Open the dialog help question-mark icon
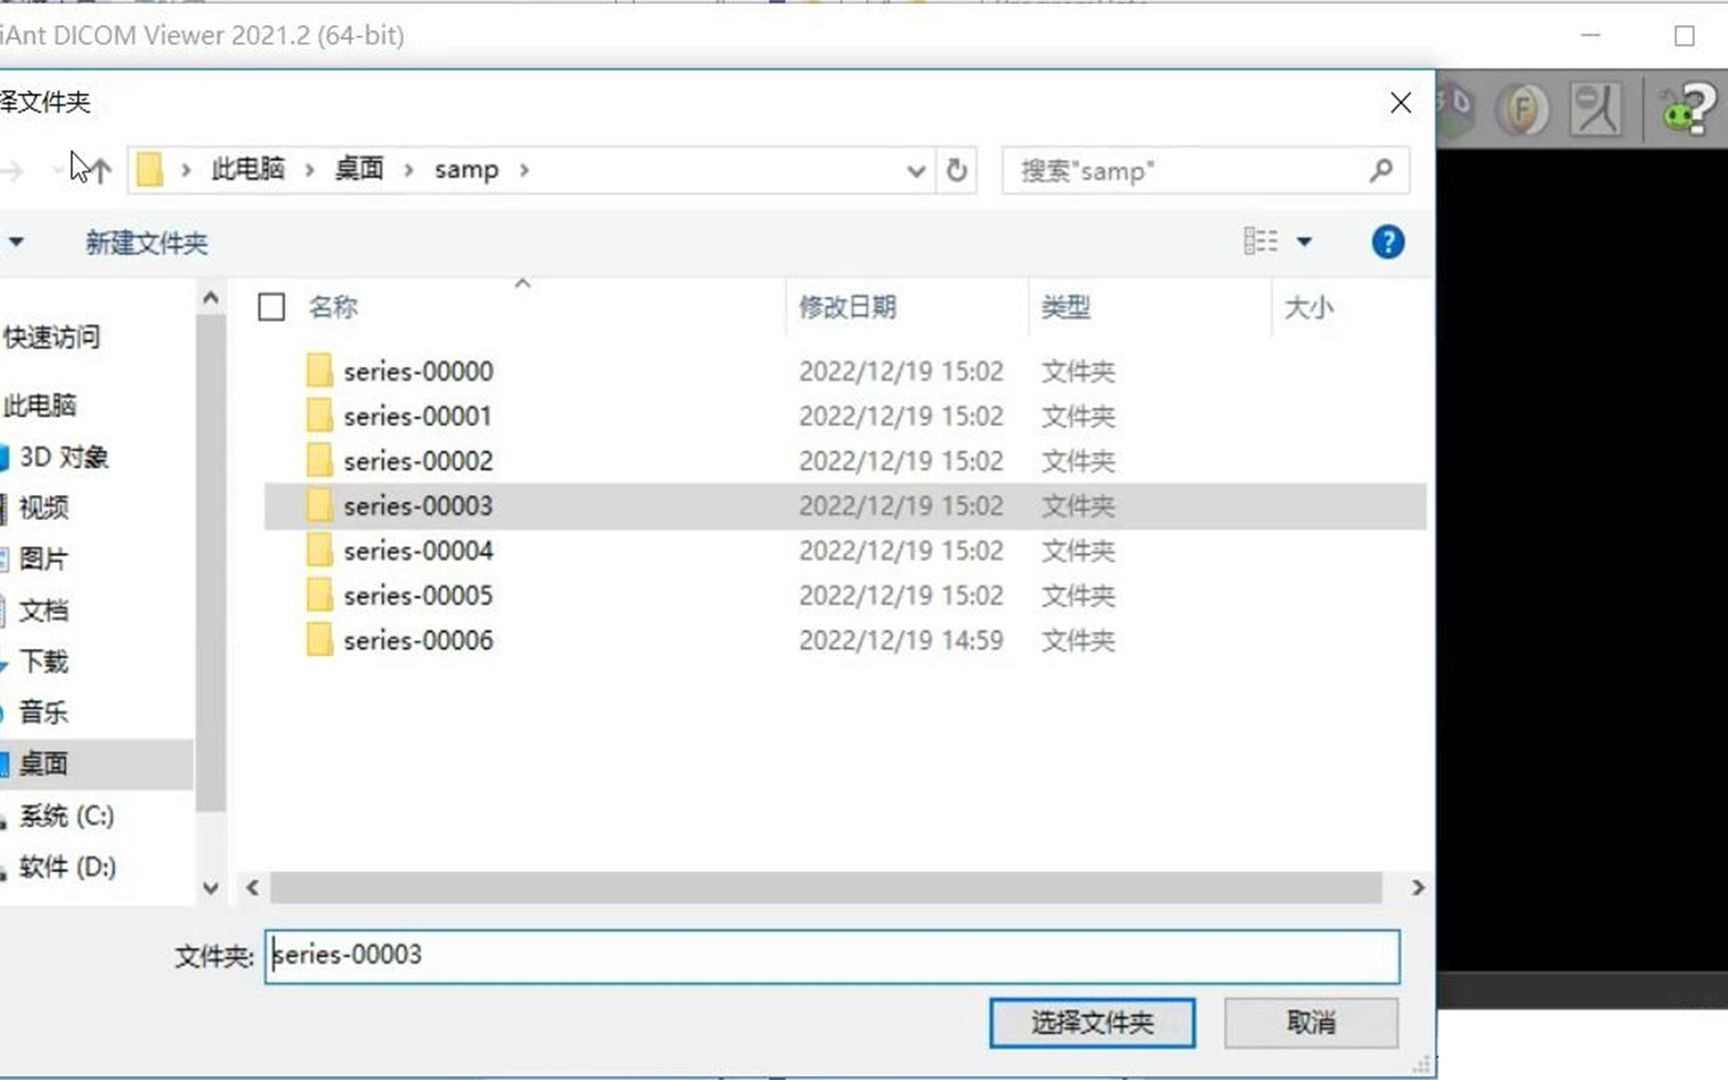Viewport: 1728px width, 1080px height. [1387, 242]
